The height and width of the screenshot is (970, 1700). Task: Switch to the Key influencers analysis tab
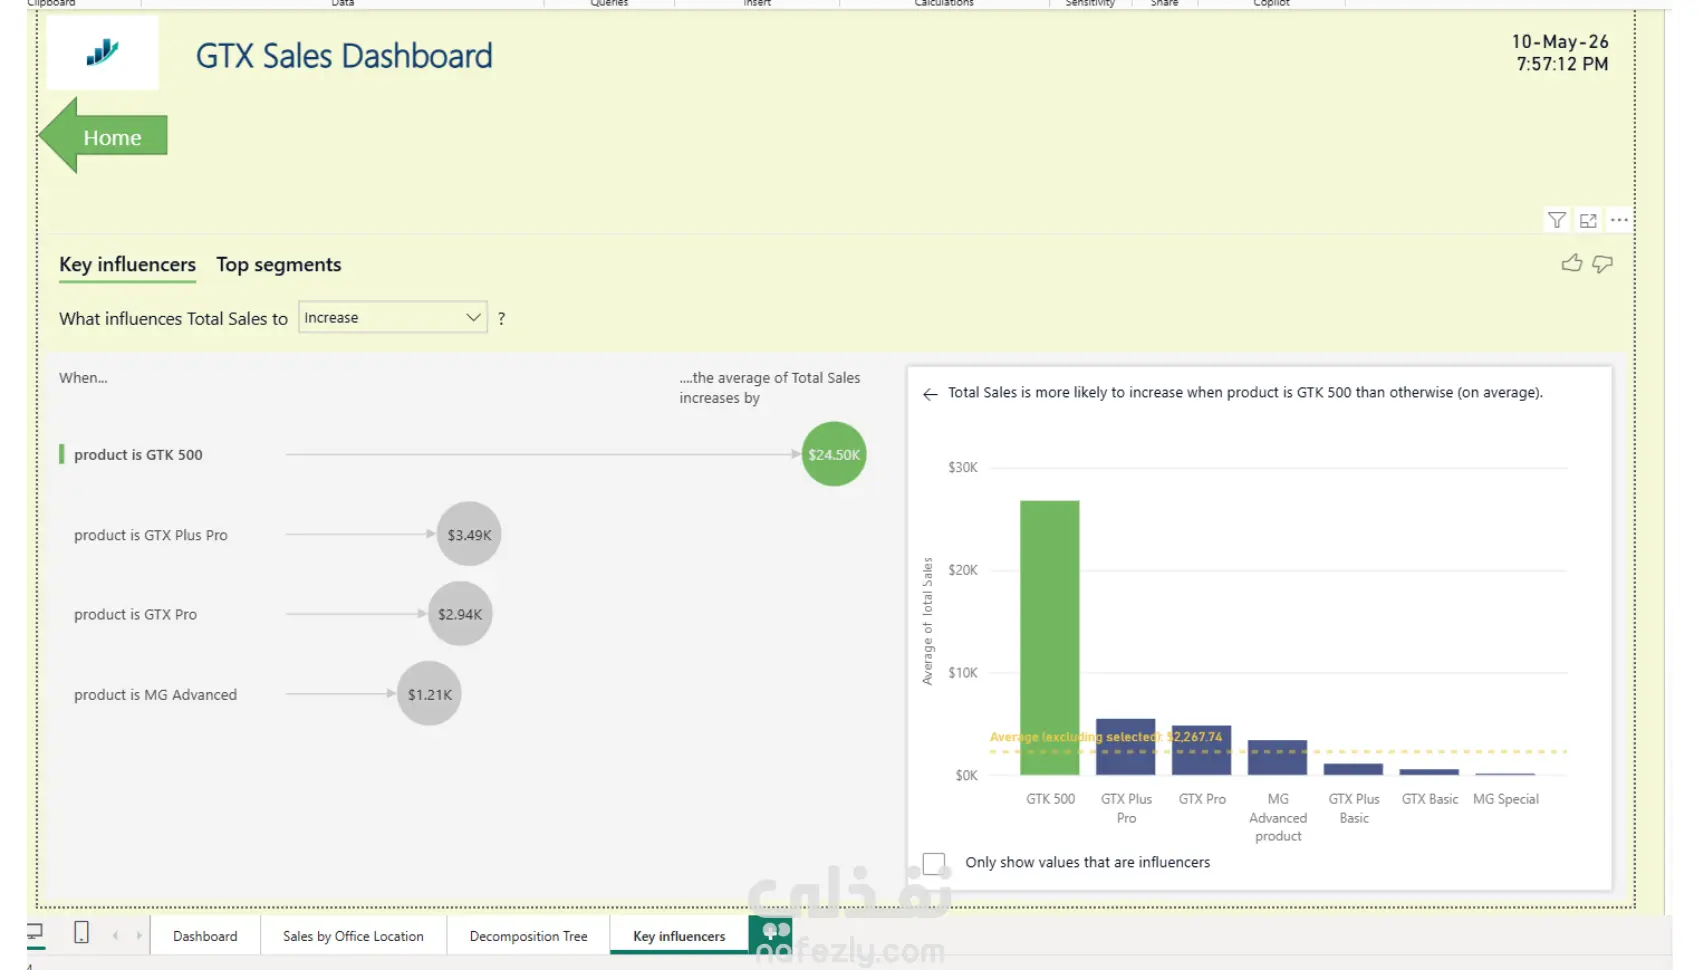pyautogui.click(x=127, y=265)
